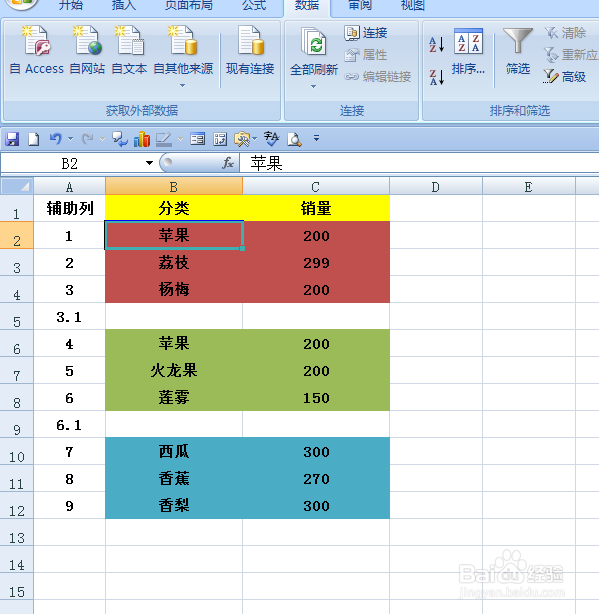Redo the last undone action
The width and height of the screenshot is (599, 614).
pos(87,139)
